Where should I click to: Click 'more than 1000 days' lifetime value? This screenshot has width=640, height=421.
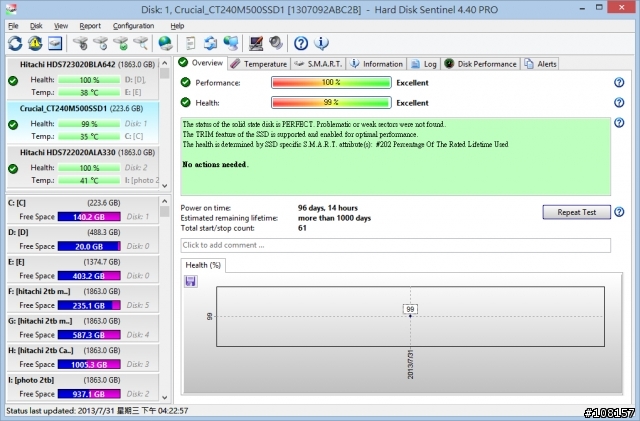click(x=334, y=218)
